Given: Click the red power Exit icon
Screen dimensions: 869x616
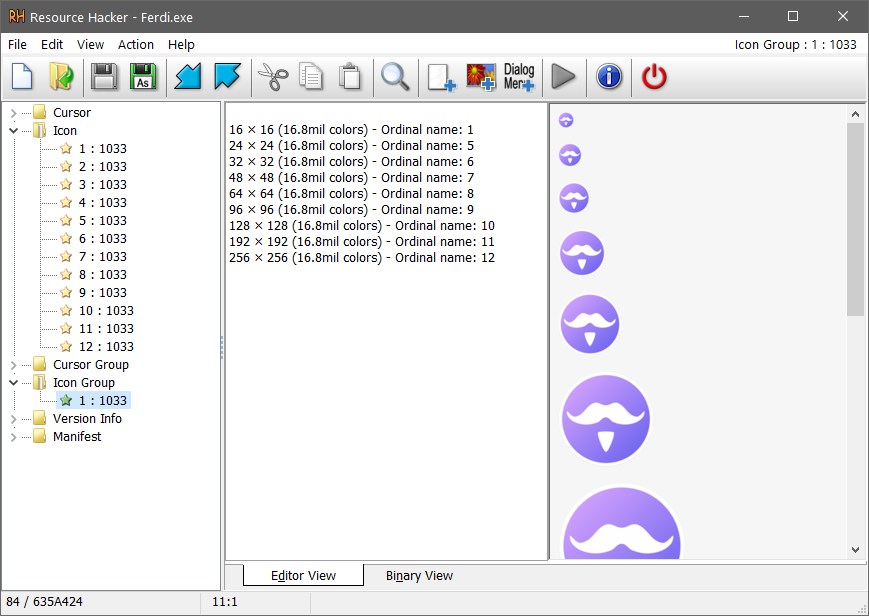Looking at the screenshot, I should 654,77.
